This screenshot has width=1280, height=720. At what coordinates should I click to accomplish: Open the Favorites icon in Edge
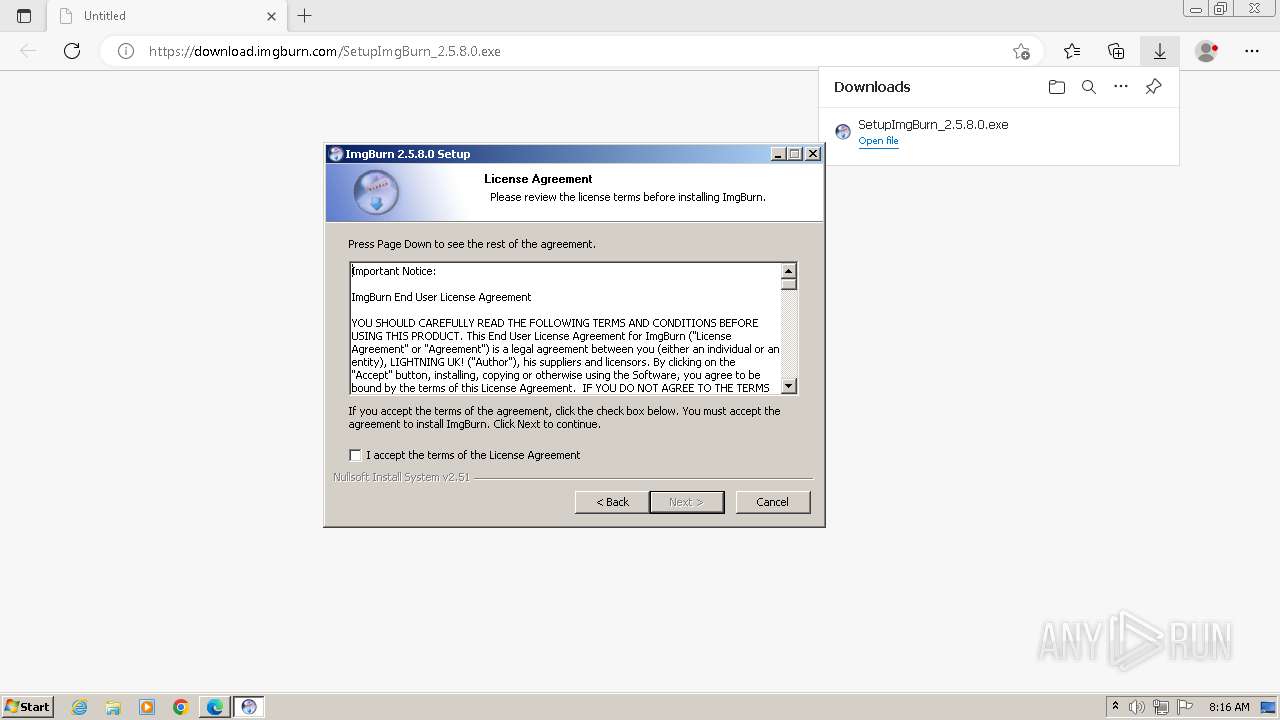[1072, 51]
